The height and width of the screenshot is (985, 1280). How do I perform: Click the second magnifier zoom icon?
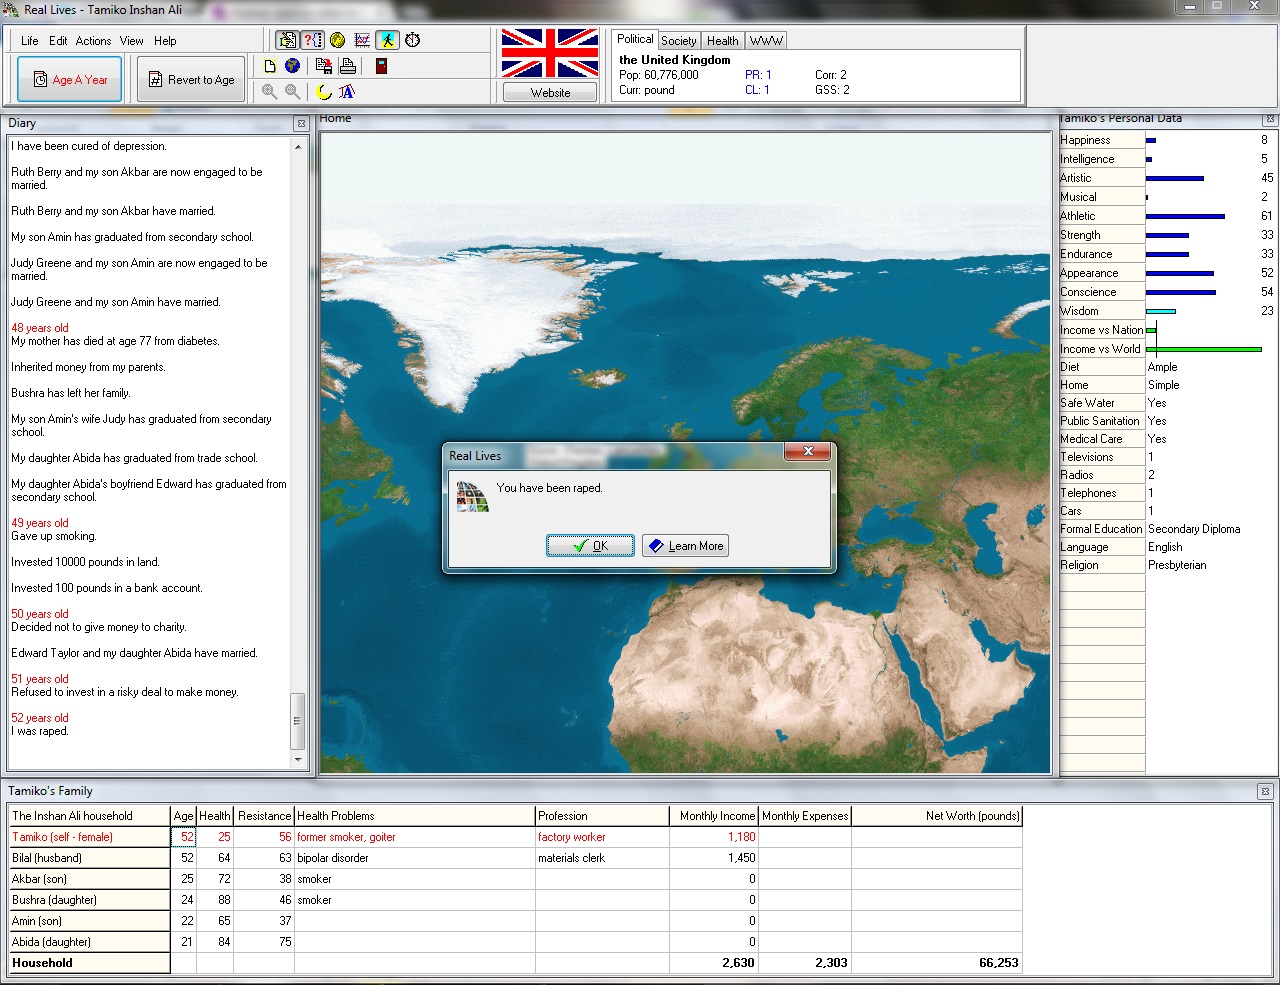pyautogui.click(x=292, y=92)
